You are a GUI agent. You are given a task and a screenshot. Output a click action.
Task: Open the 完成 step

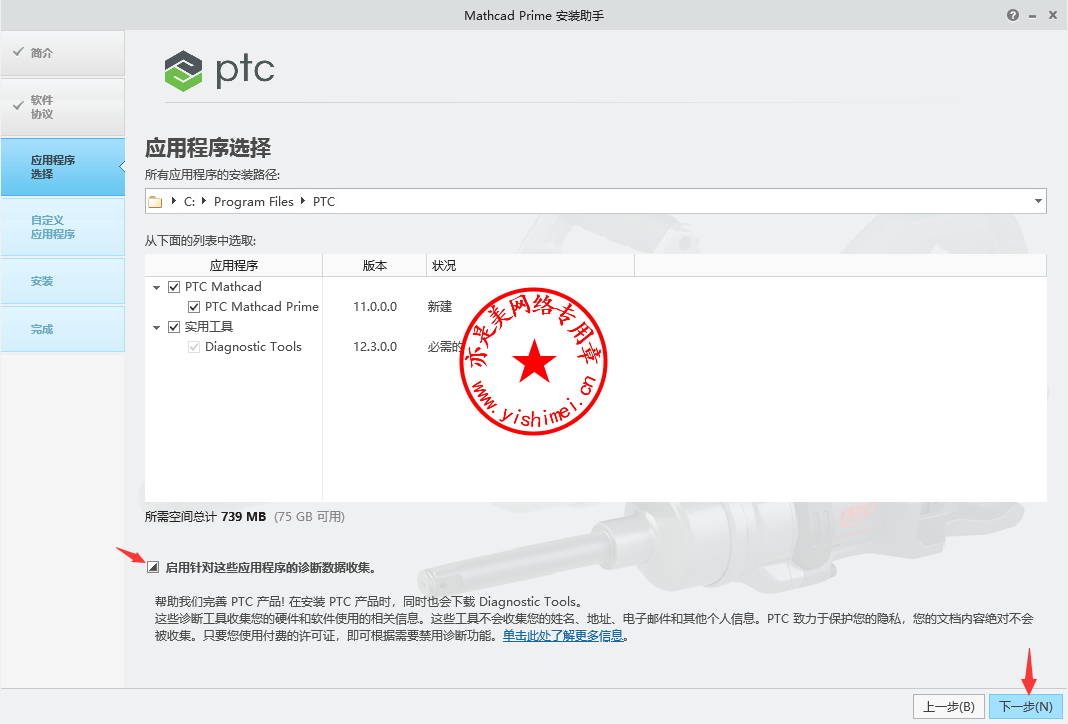click(x=63, y=329)
